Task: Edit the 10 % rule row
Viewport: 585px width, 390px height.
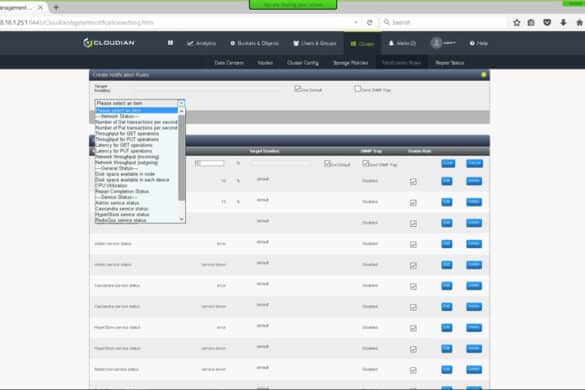Action: (447, 181)
